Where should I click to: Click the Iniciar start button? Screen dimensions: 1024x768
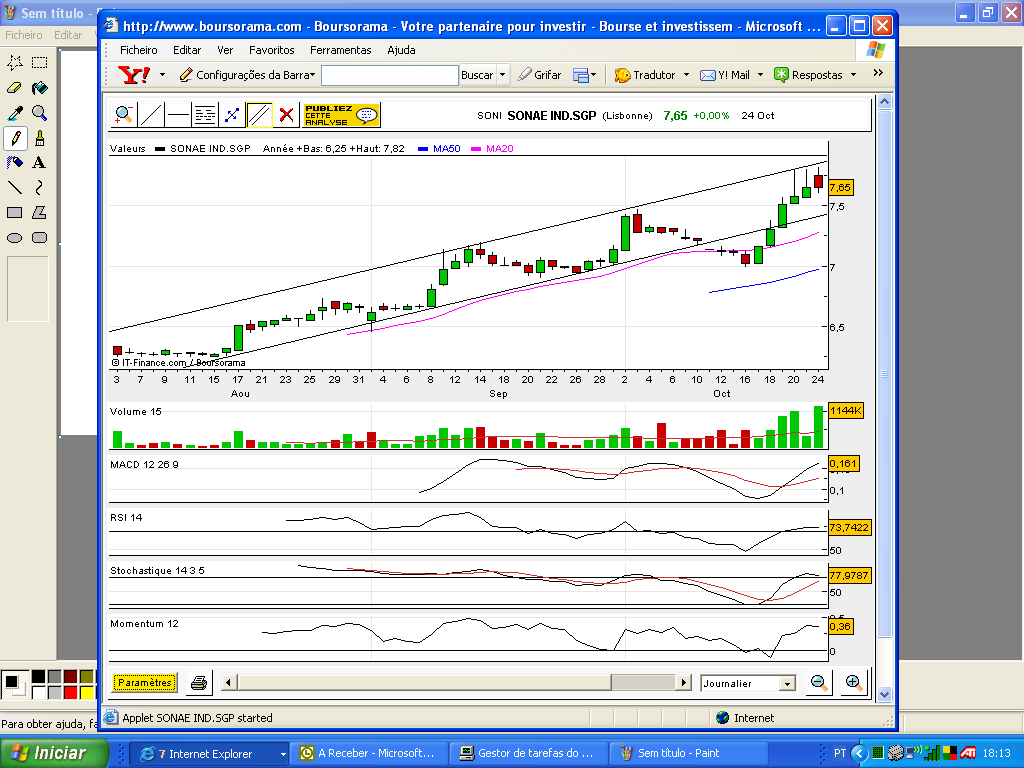click(54, 753)
